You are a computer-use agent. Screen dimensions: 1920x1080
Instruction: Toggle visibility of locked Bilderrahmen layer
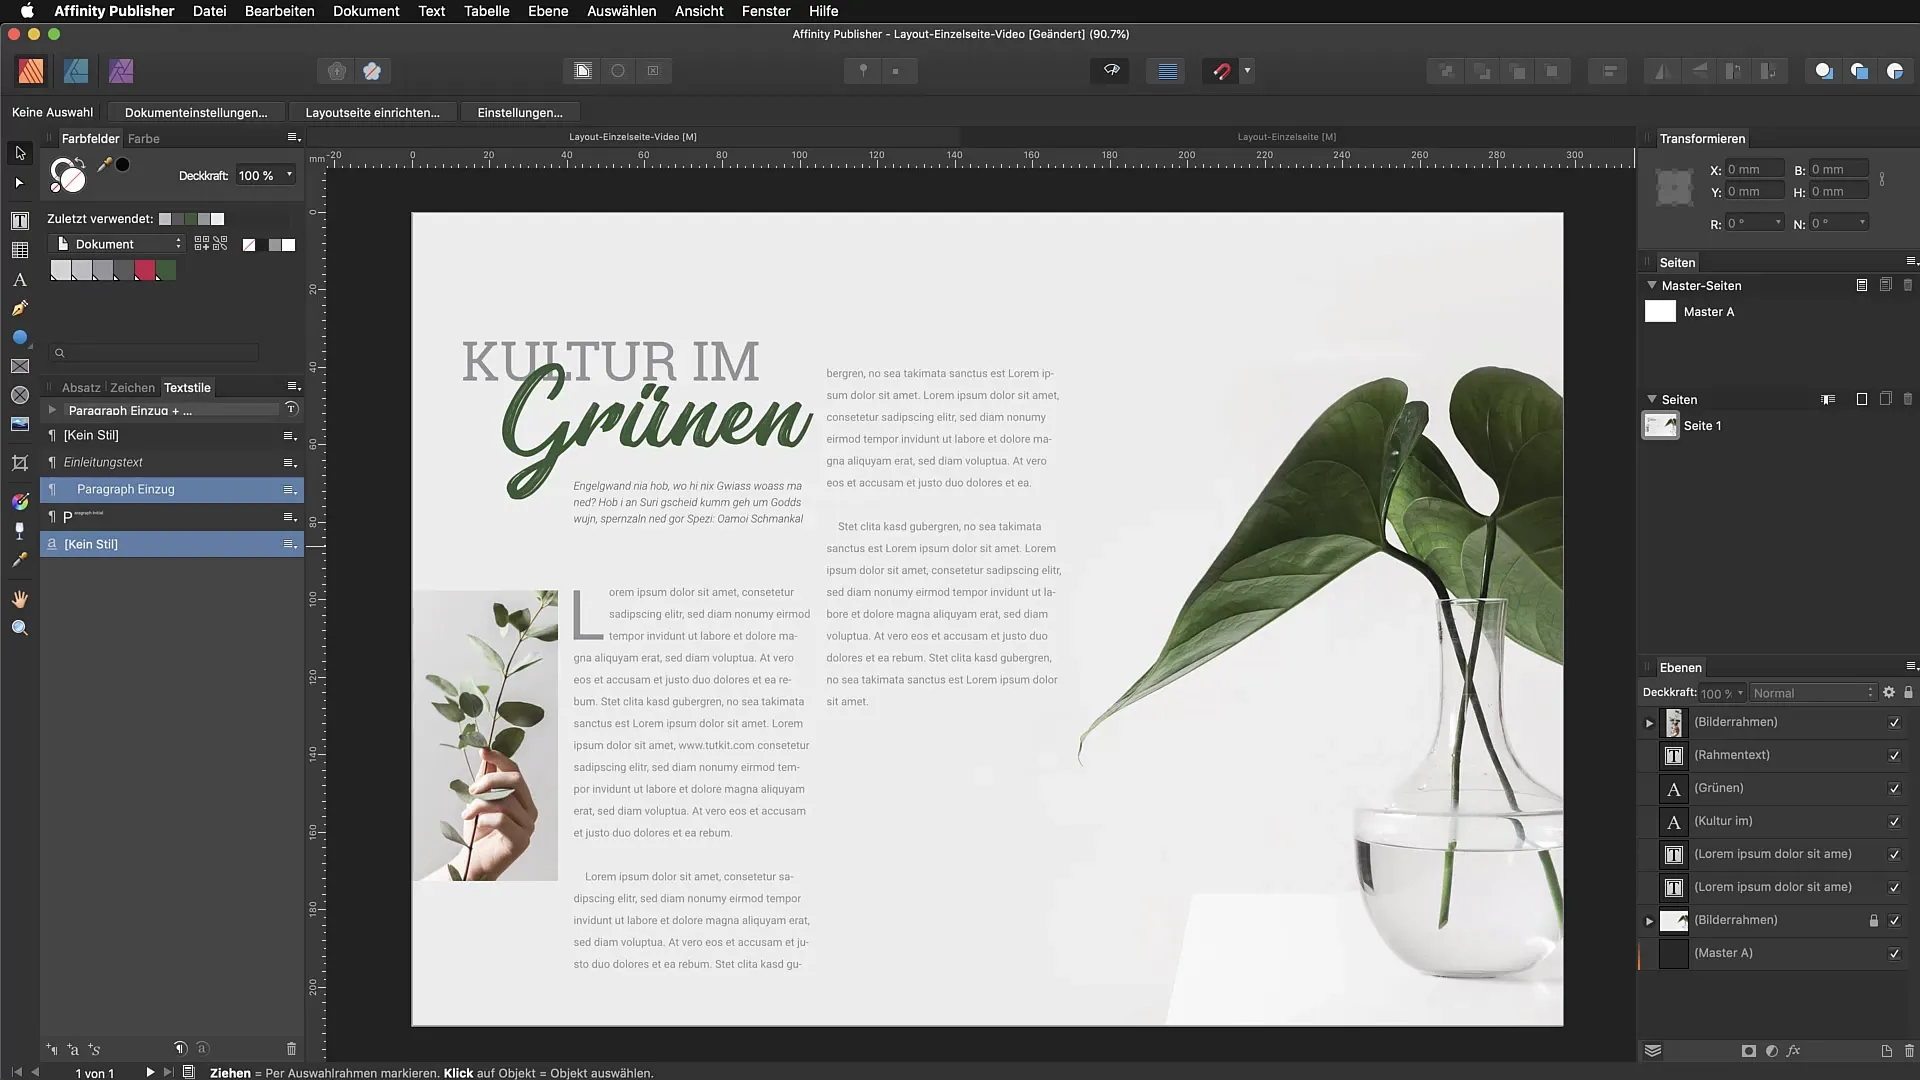click(x=1894, y=920)
